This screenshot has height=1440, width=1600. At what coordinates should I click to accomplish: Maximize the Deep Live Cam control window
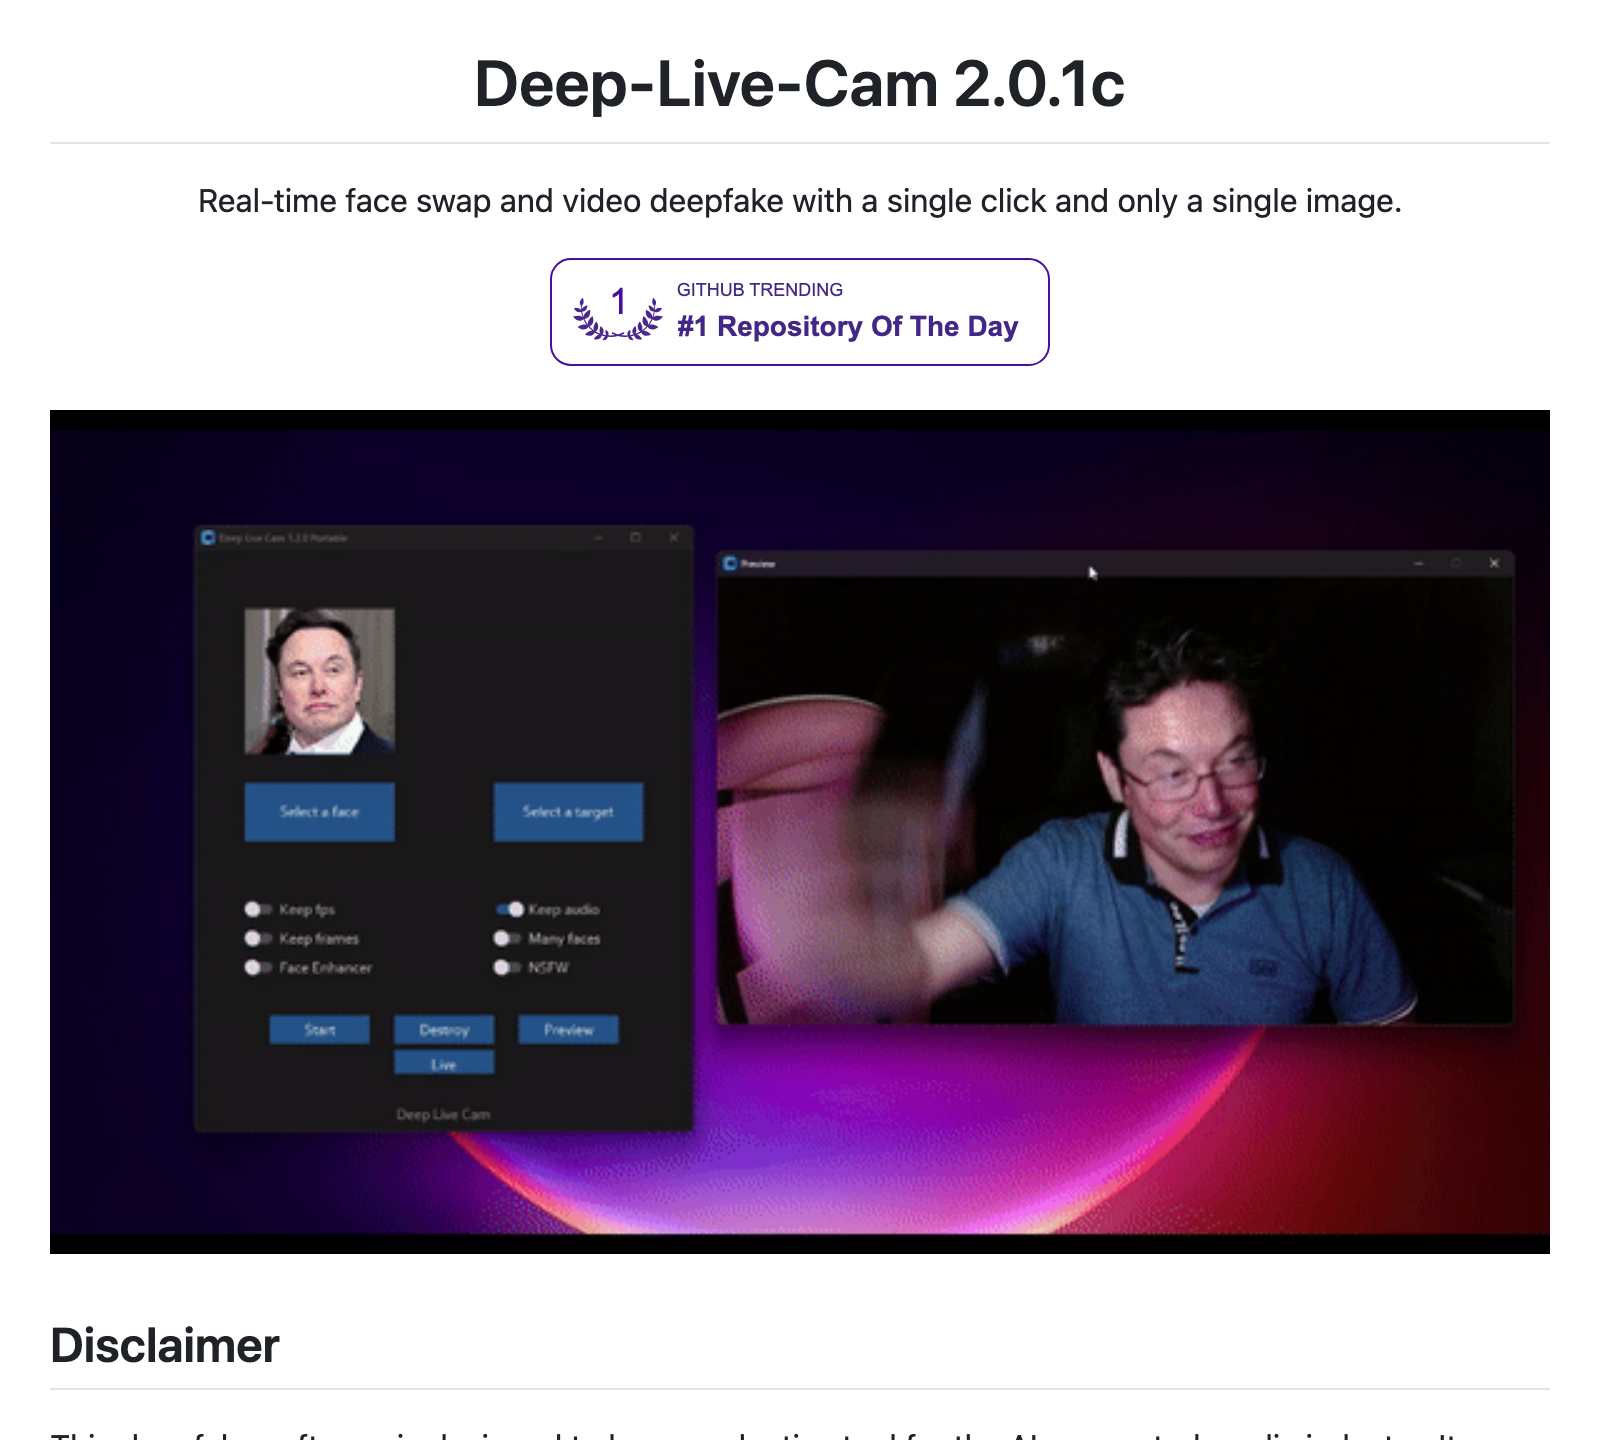pos(635,538)
